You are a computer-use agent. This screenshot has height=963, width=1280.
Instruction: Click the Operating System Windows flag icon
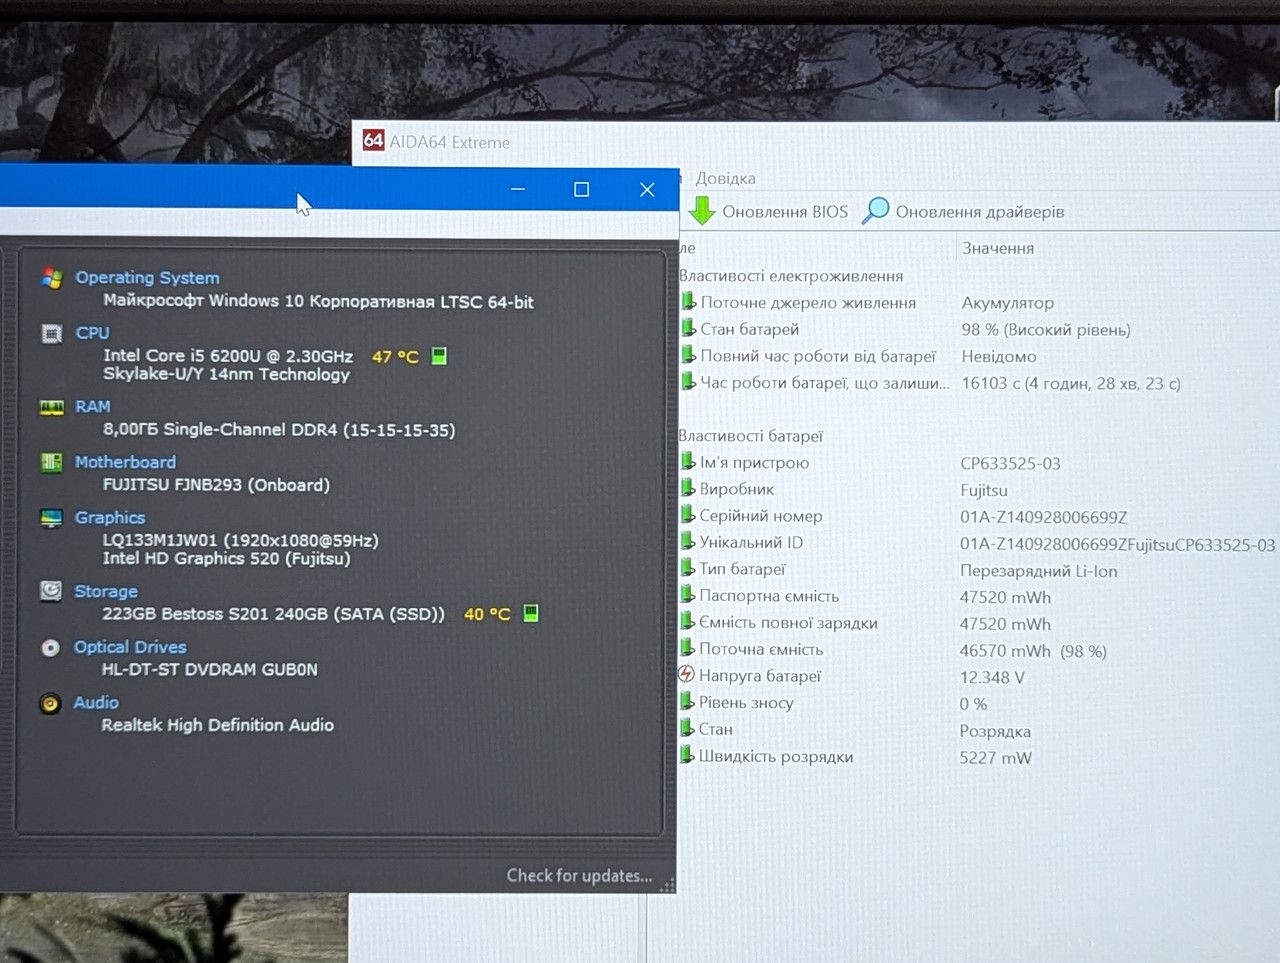click(x=52, y=278)
